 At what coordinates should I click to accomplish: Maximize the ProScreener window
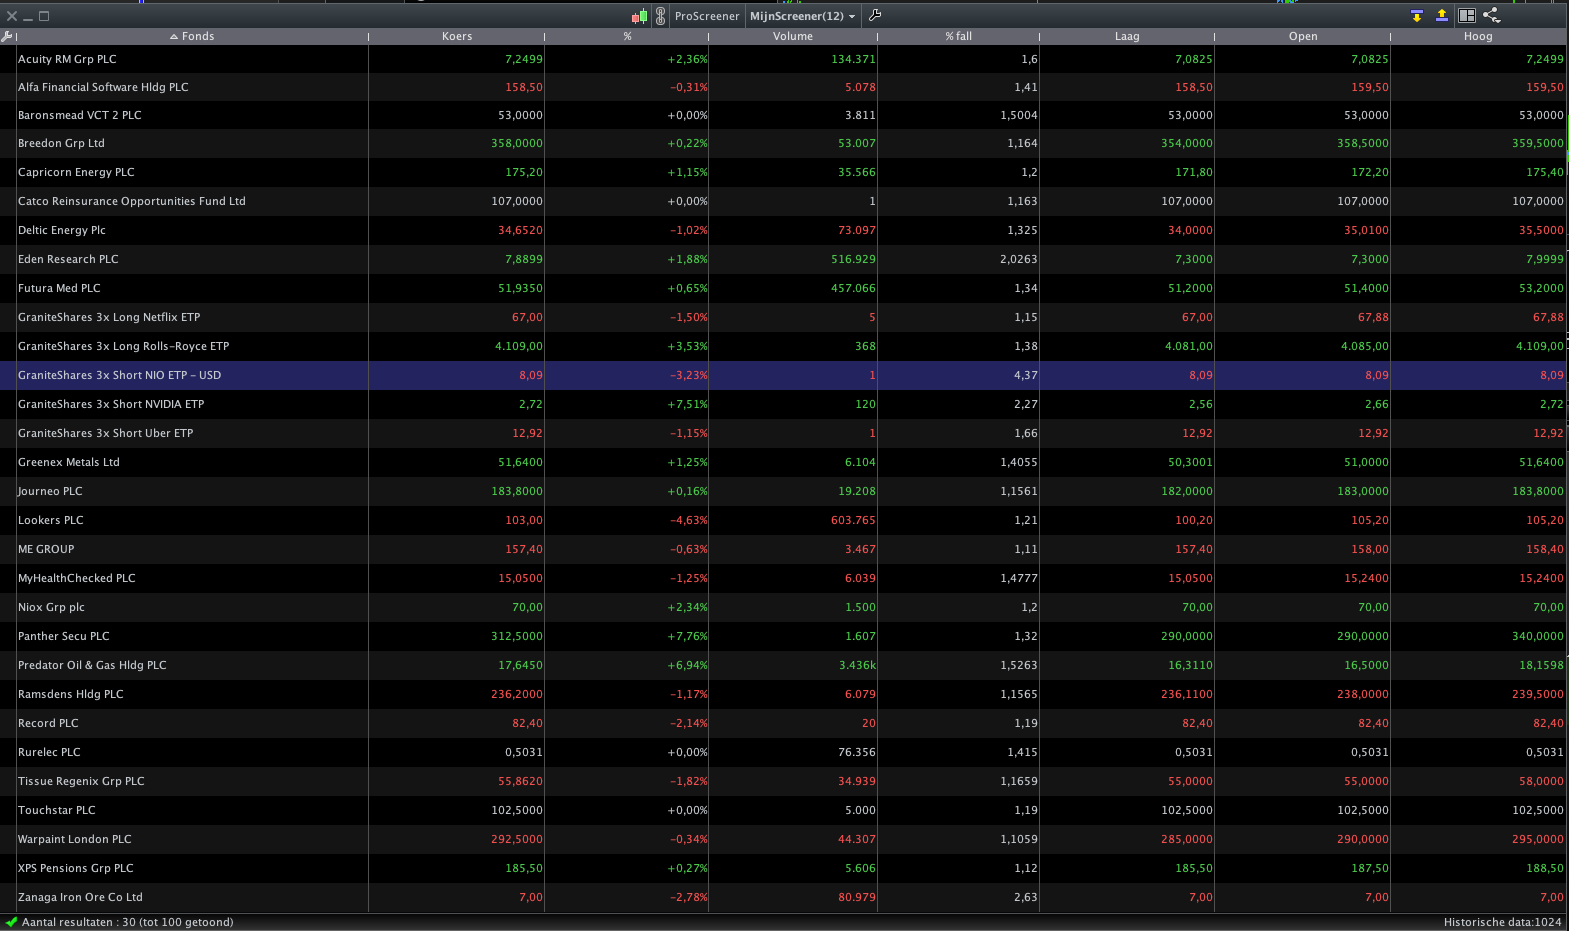[44, 16]
